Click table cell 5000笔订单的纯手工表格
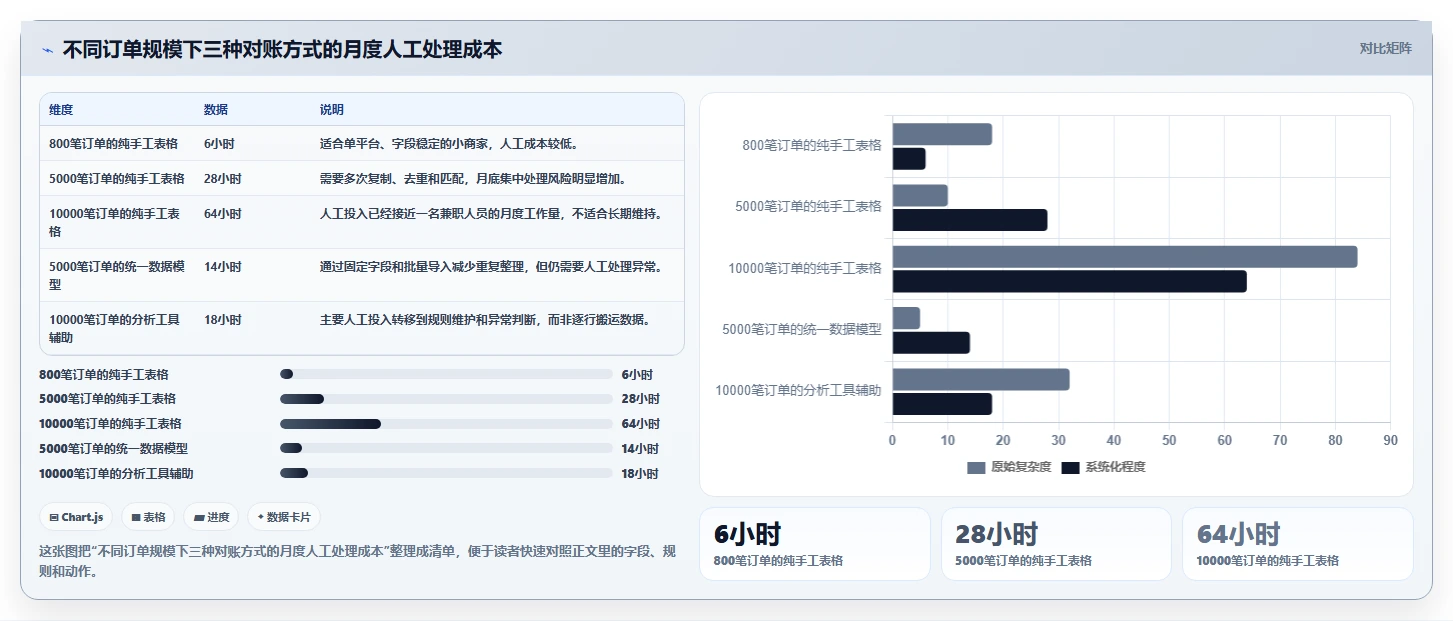 coord(117,179)
